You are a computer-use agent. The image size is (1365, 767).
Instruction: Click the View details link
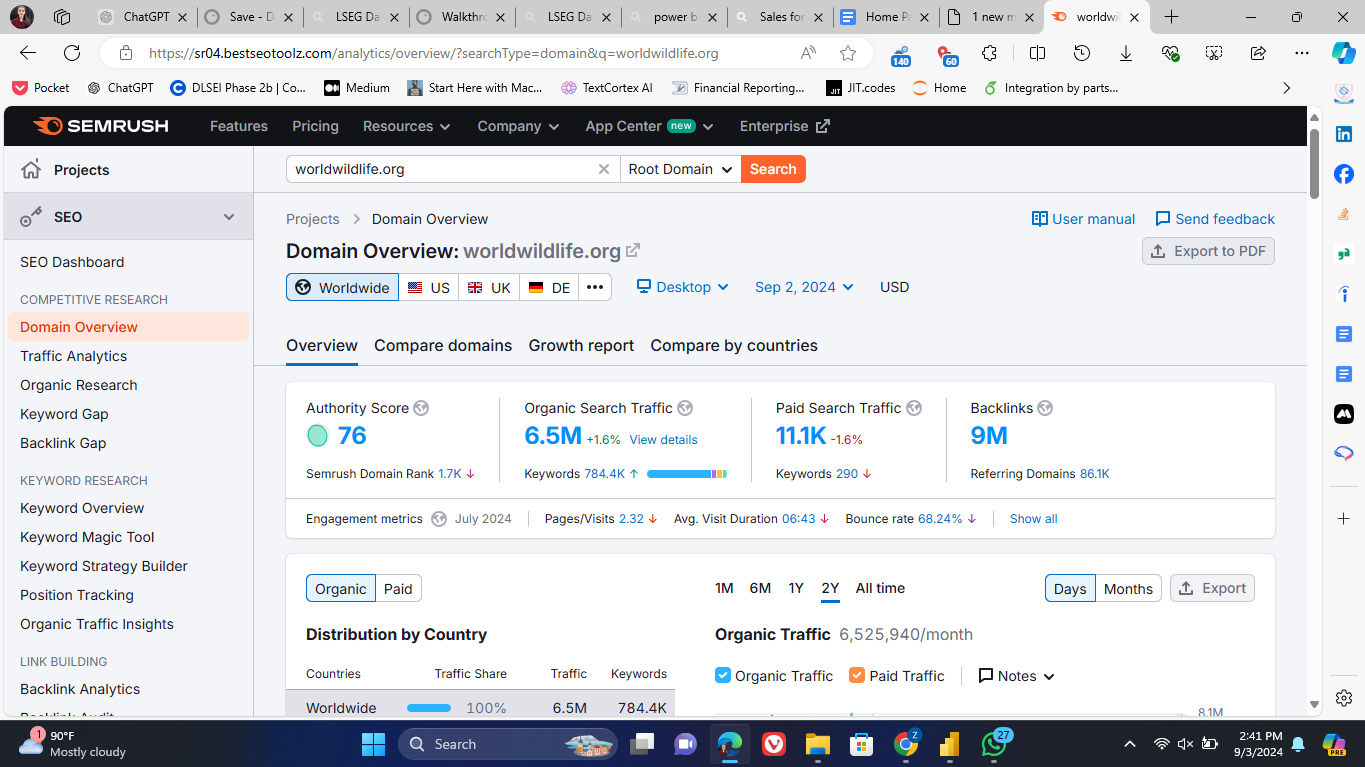coord(663,439)
